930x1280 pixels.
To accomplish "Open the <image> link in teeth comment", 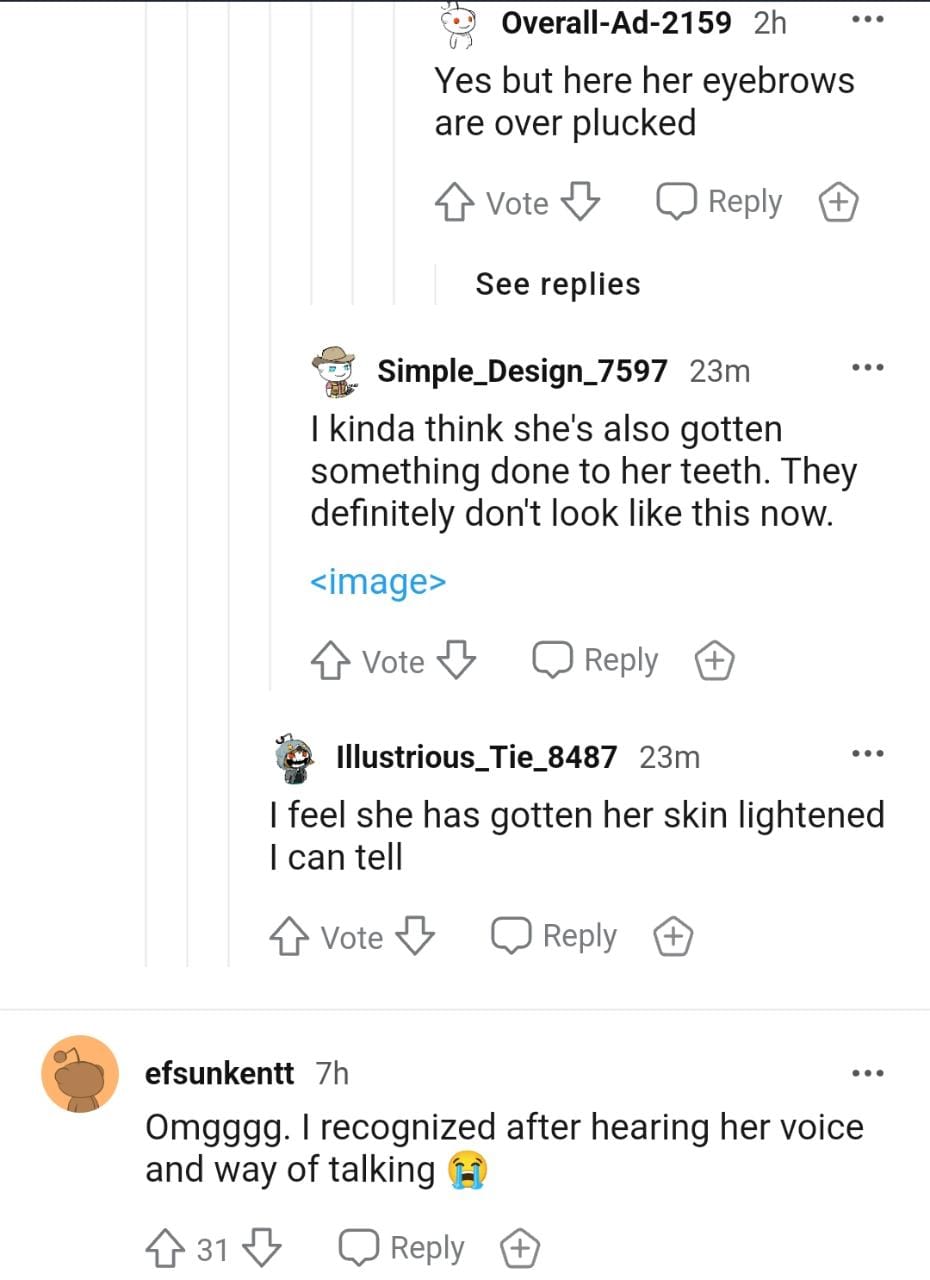I will [x=377, y=582].
